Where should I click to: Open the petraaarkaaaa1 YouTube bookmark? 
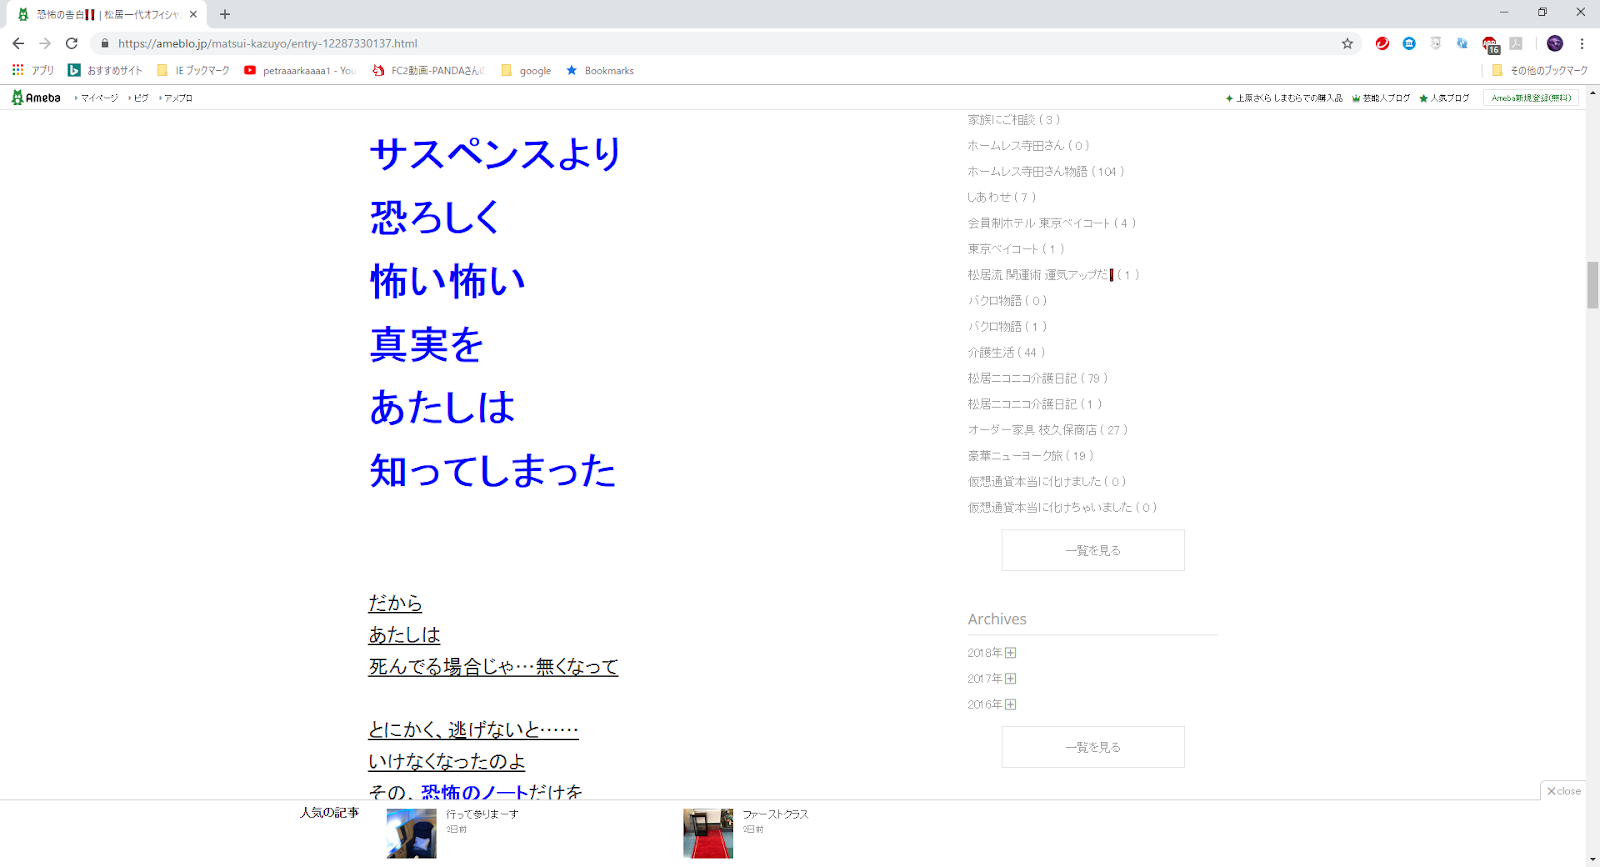[x=300, y=70]
